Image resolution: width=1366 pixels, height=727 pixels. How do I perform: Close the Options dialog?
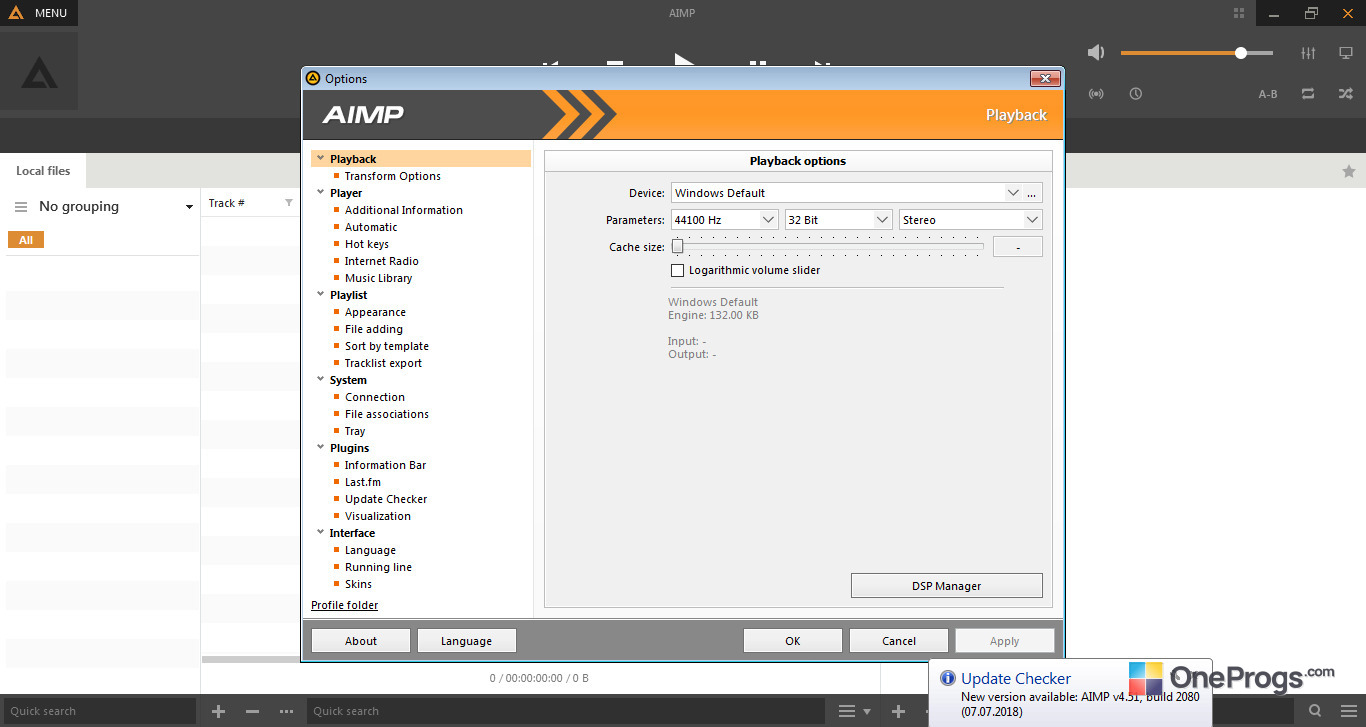(1045, 79)
